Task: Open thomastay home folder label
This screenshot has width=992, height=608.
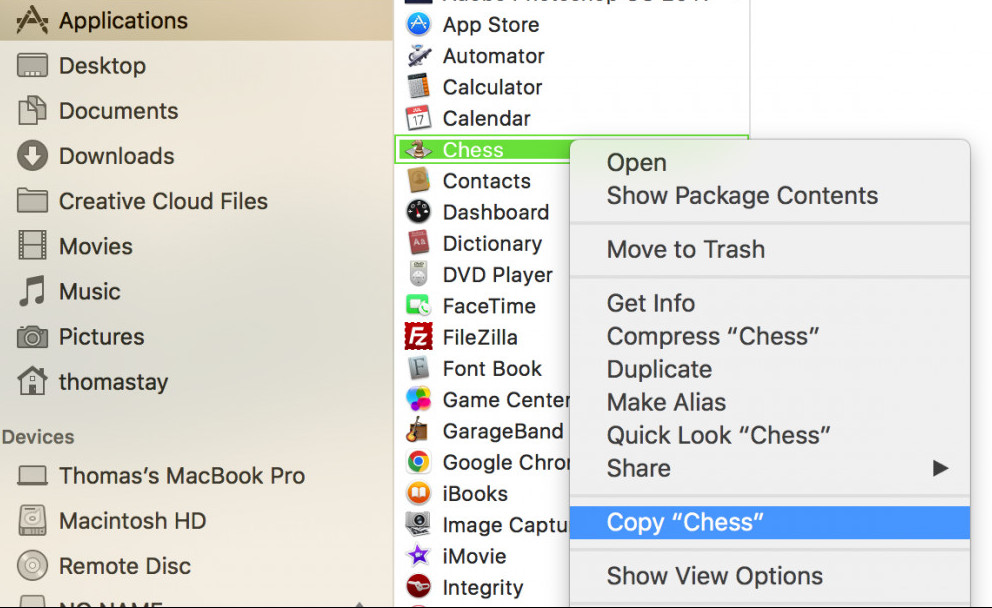Action: [x=113, y=382]
